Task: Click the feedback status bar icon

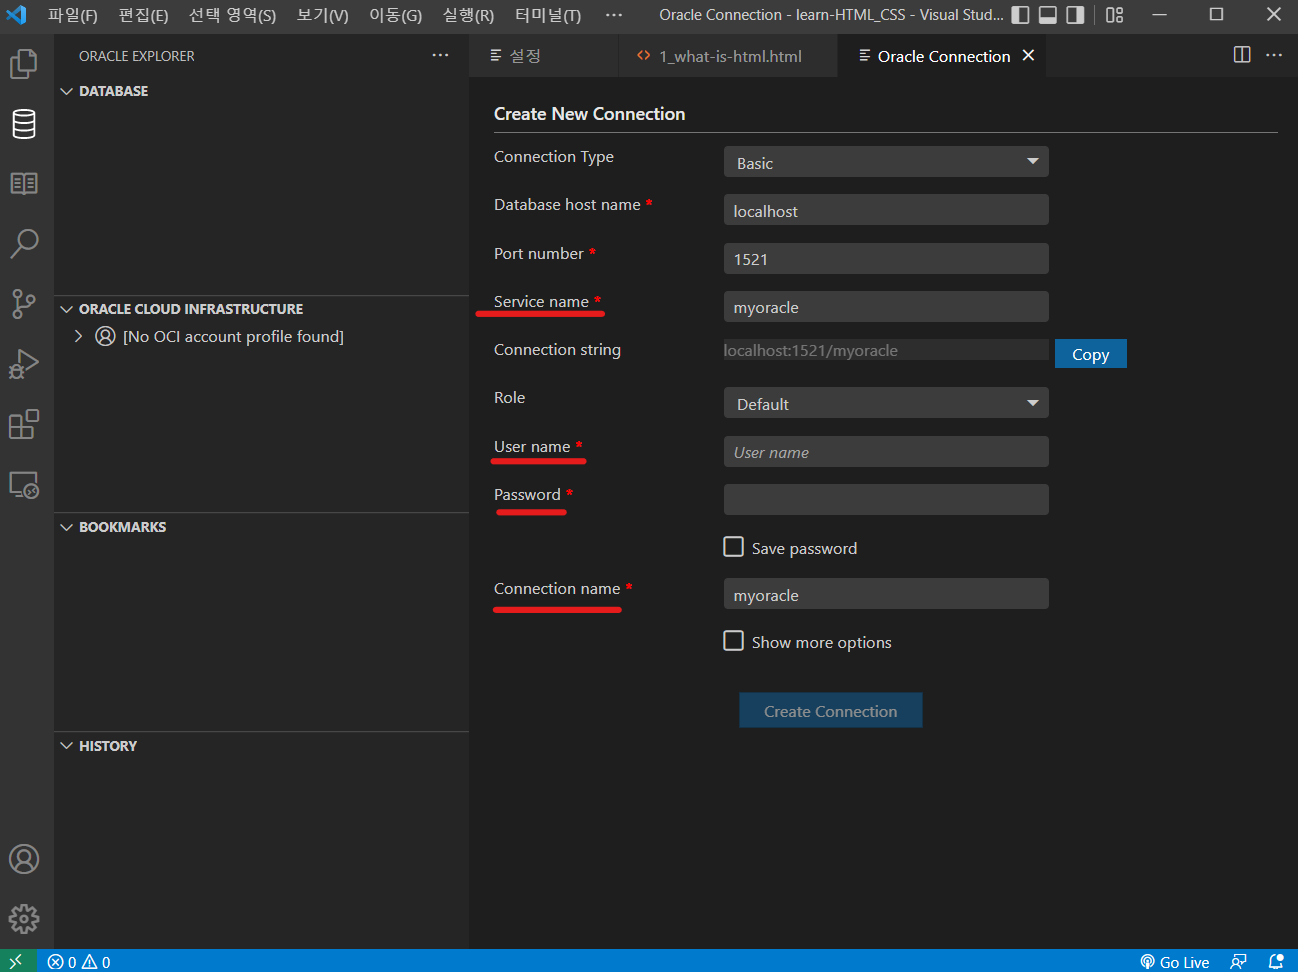Action: click(1238, 962)
